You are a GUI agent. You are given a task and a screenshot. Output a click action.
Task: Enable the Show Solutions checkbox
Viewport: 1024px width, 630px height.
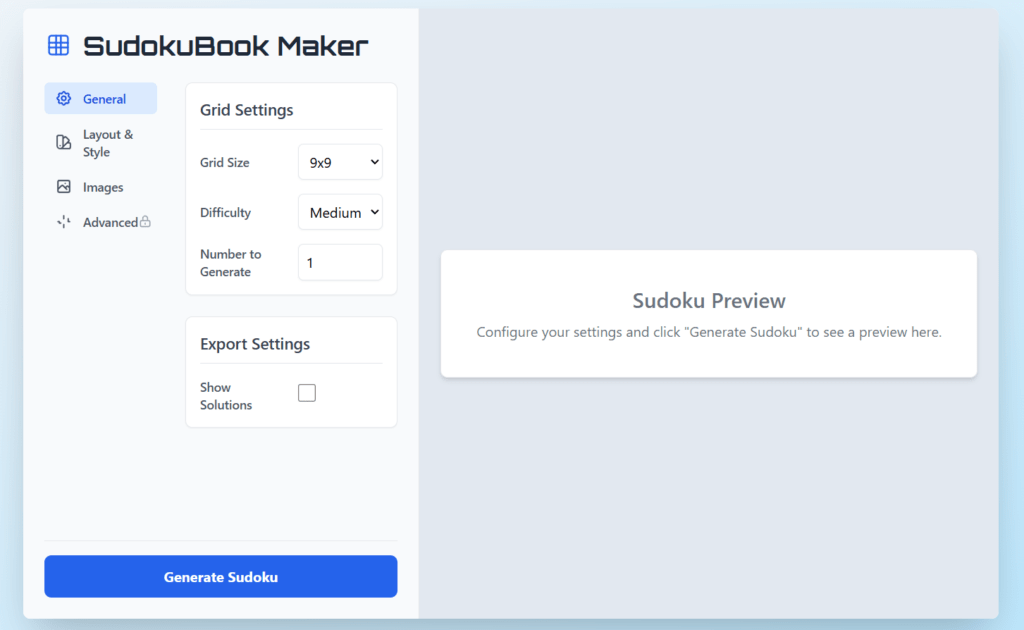[307, 393]
